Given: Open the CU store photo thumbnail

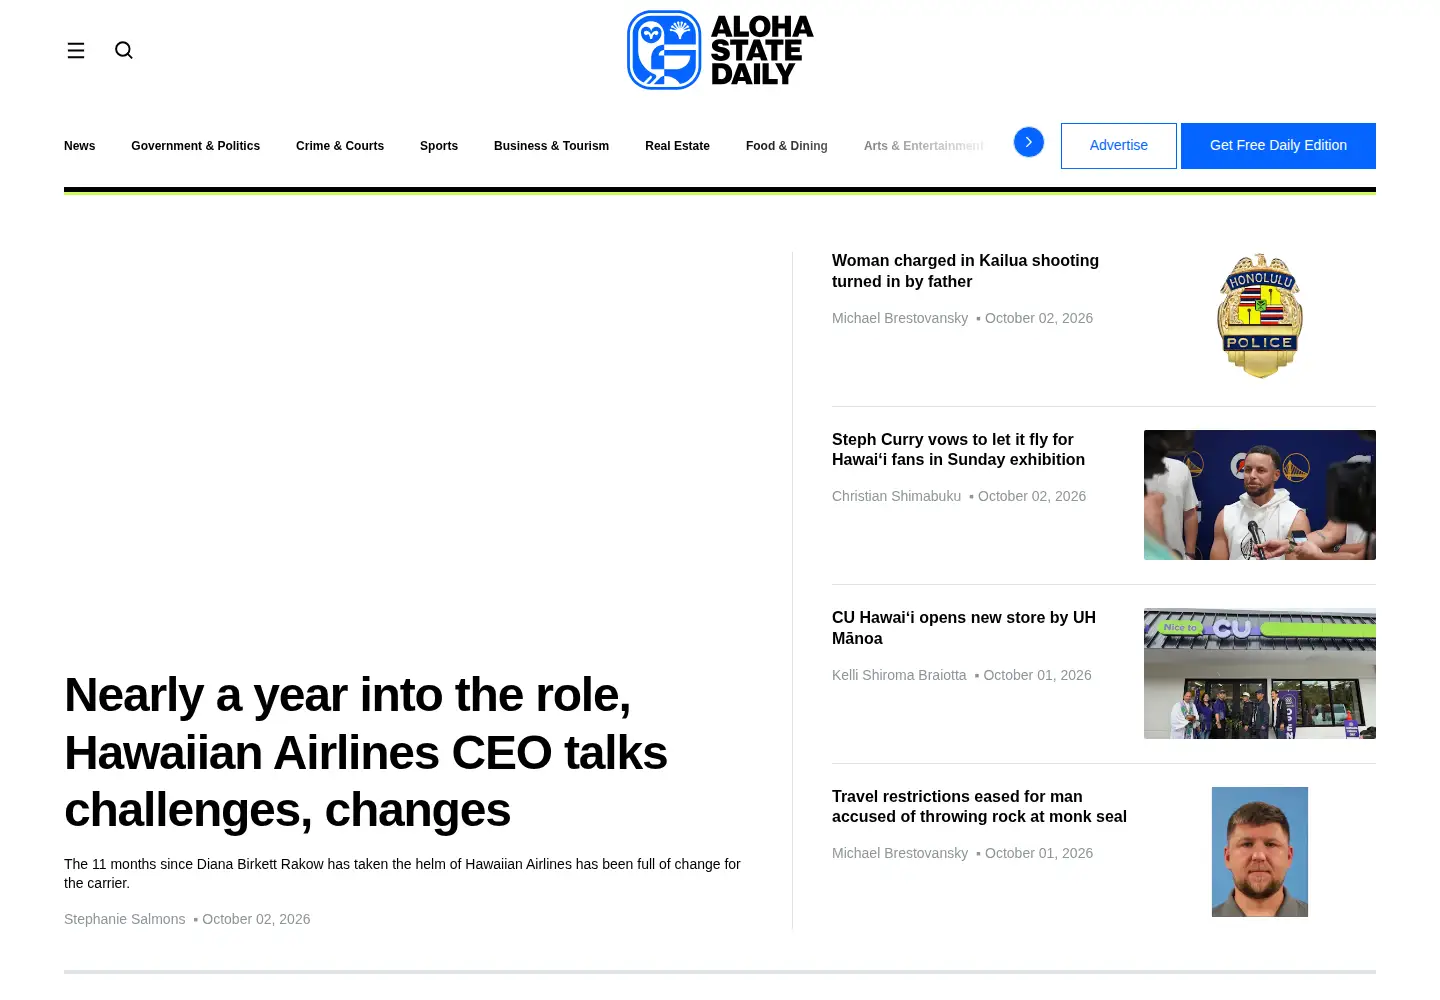Looking at the screenshot, I should pos(1260,673).
